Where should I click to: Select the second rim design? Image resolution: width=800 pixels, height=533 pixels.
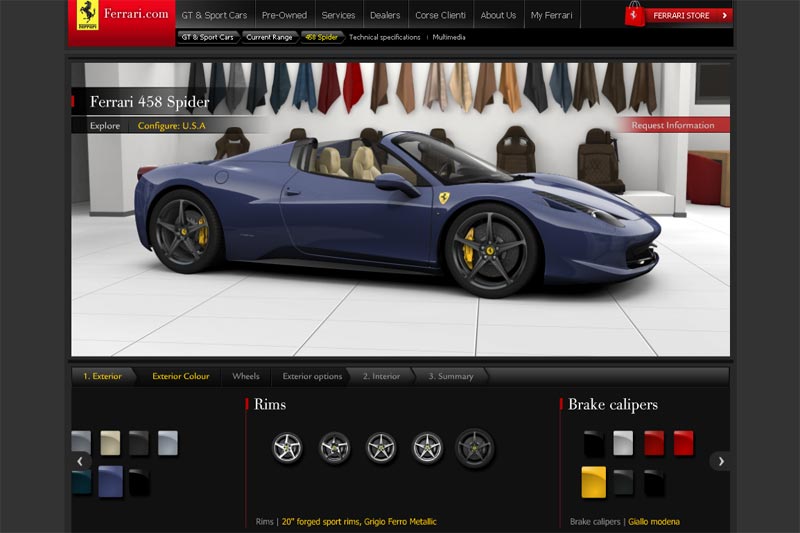(334, 447)
